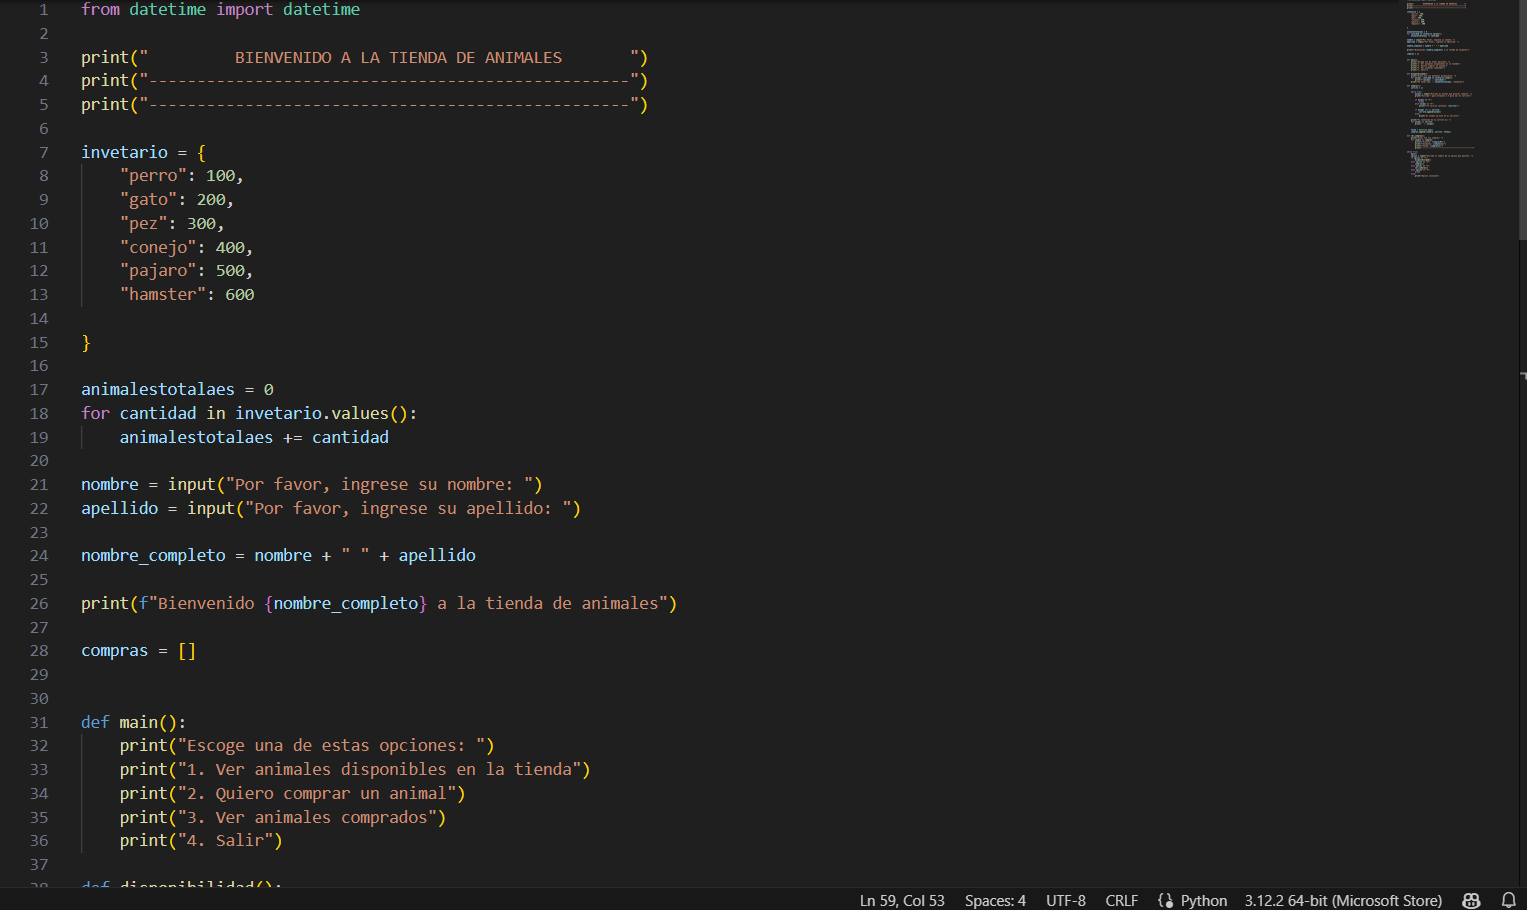
Task: Click '1. Ver animales disponibles' print line
Action: [355, 770]
